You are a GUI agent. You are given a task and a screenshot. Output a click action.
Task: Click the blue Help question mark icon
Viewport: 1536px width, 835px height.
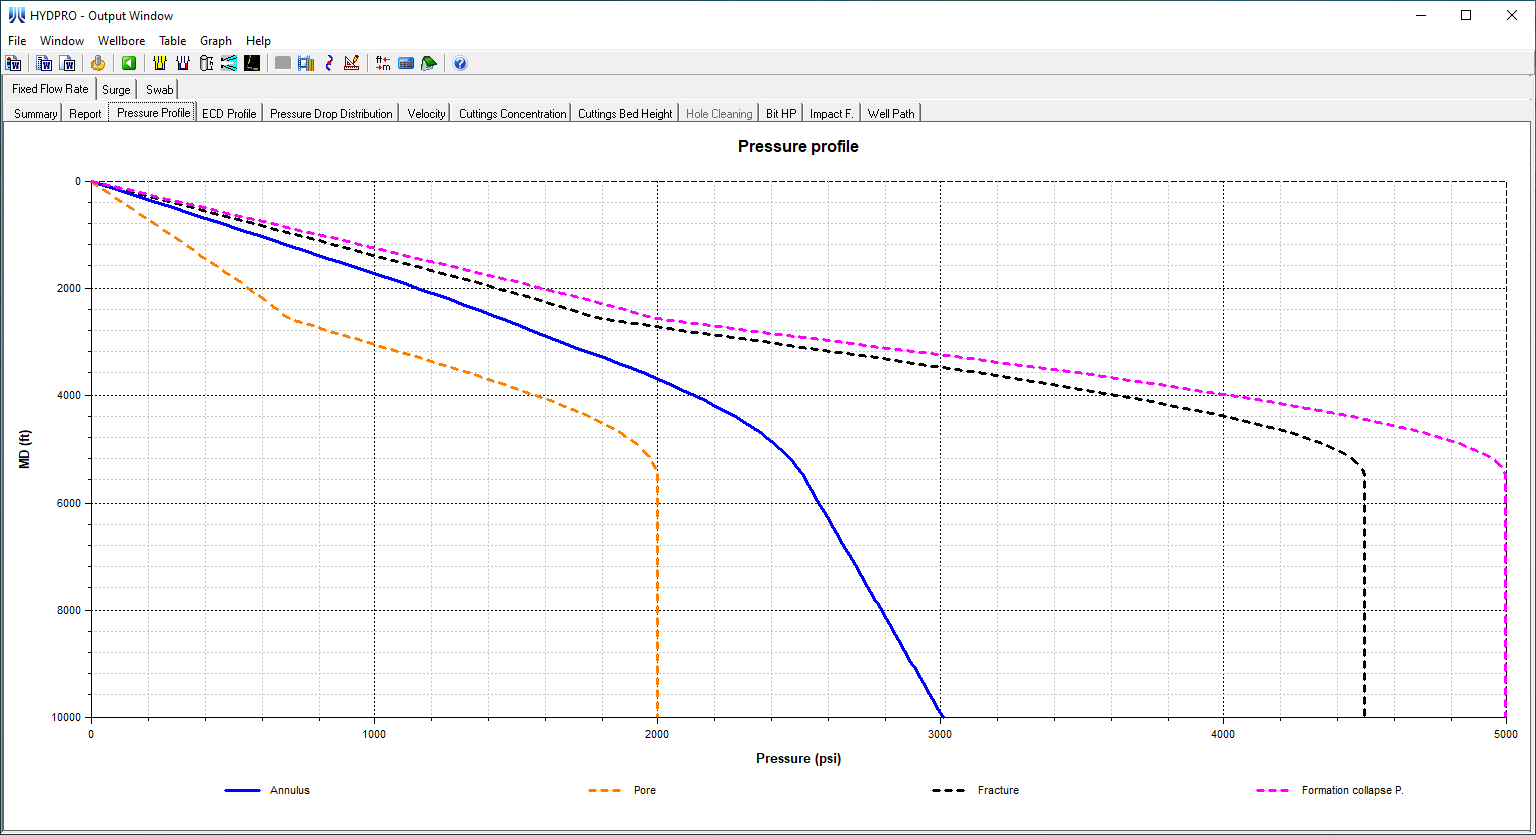[460, 63]
